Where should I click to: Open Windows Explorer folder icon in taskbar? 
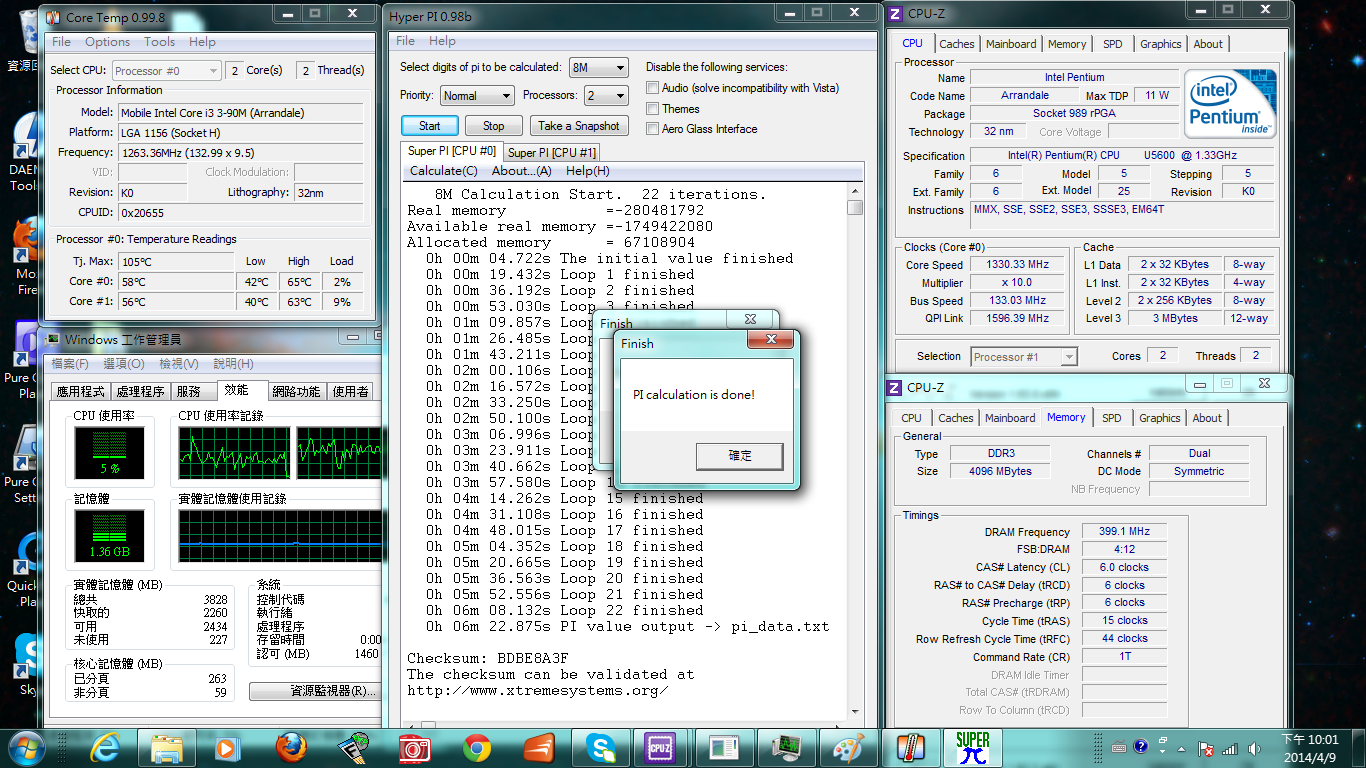pos(166,747)
